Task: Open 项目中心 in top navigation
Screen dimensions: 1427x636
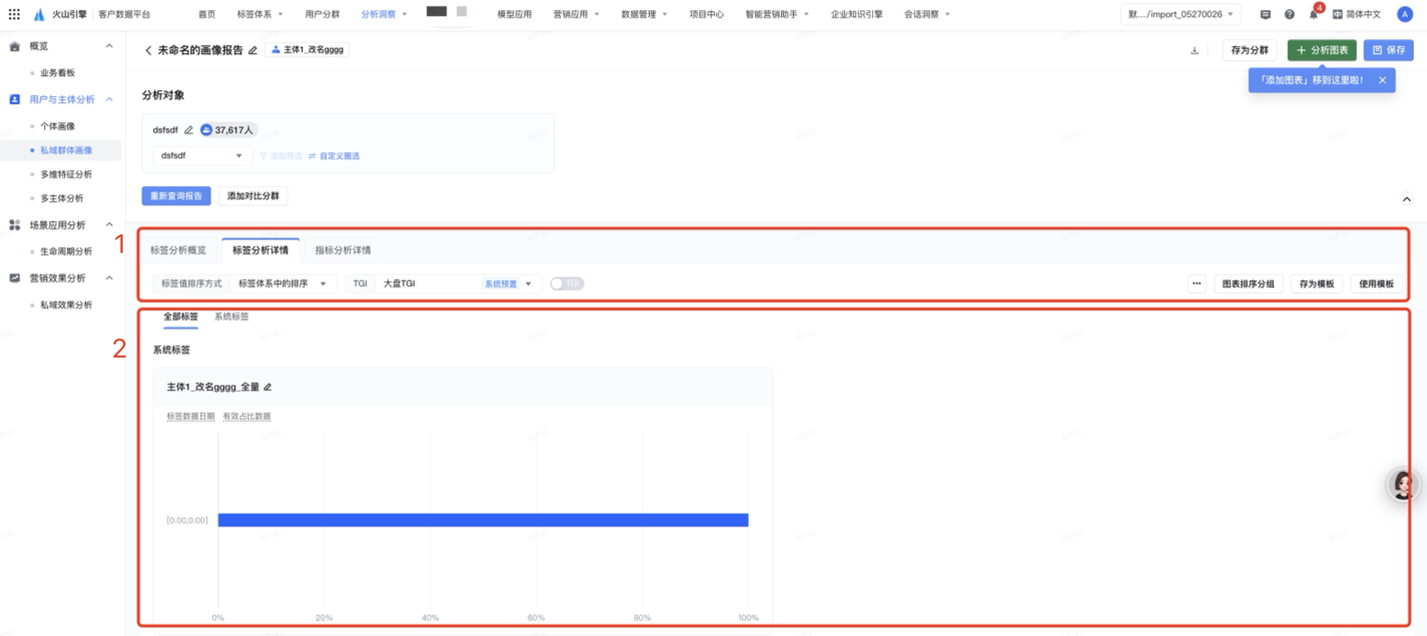Action: coord(706,14)
